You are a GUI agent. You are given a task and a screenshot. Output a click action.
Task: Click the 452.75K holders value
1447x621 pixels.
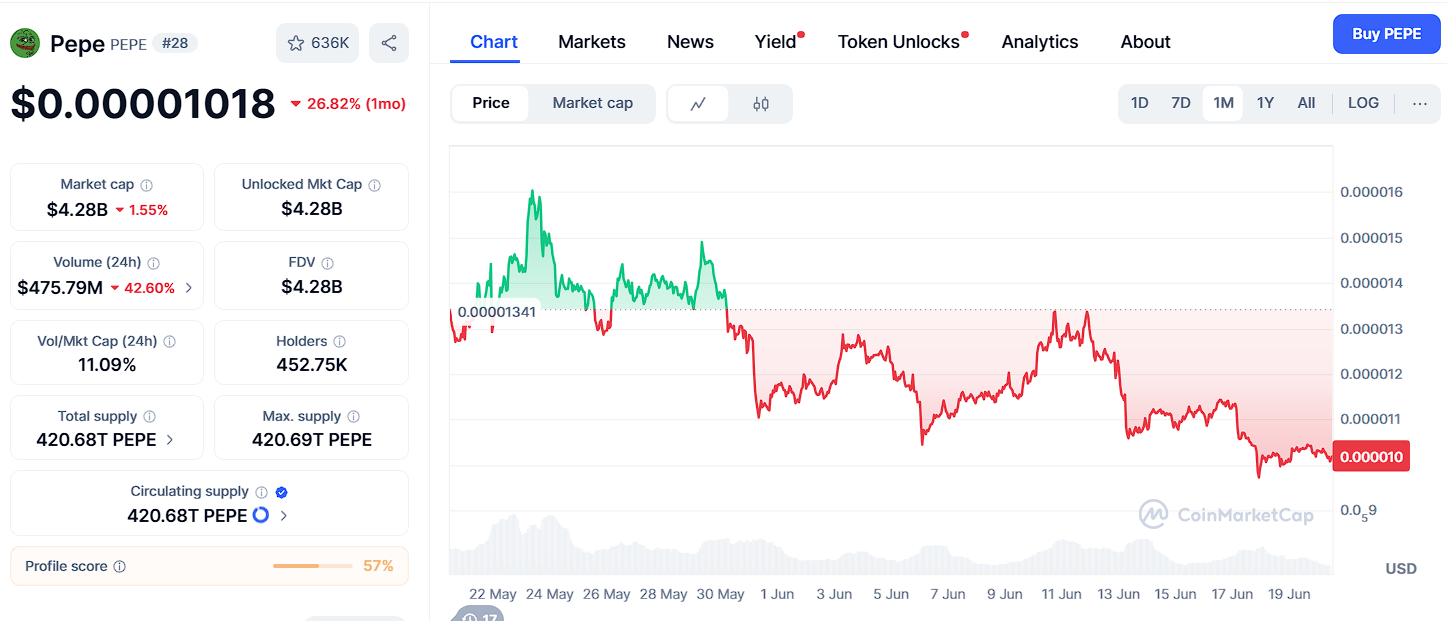pyautogui.click(x=312, y=365)
